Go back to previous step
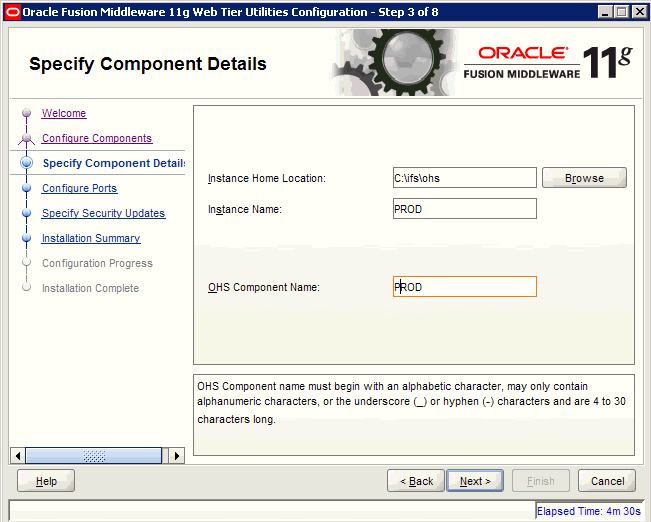This screenshot has height=522, width=651. click(x=416, y=481)
